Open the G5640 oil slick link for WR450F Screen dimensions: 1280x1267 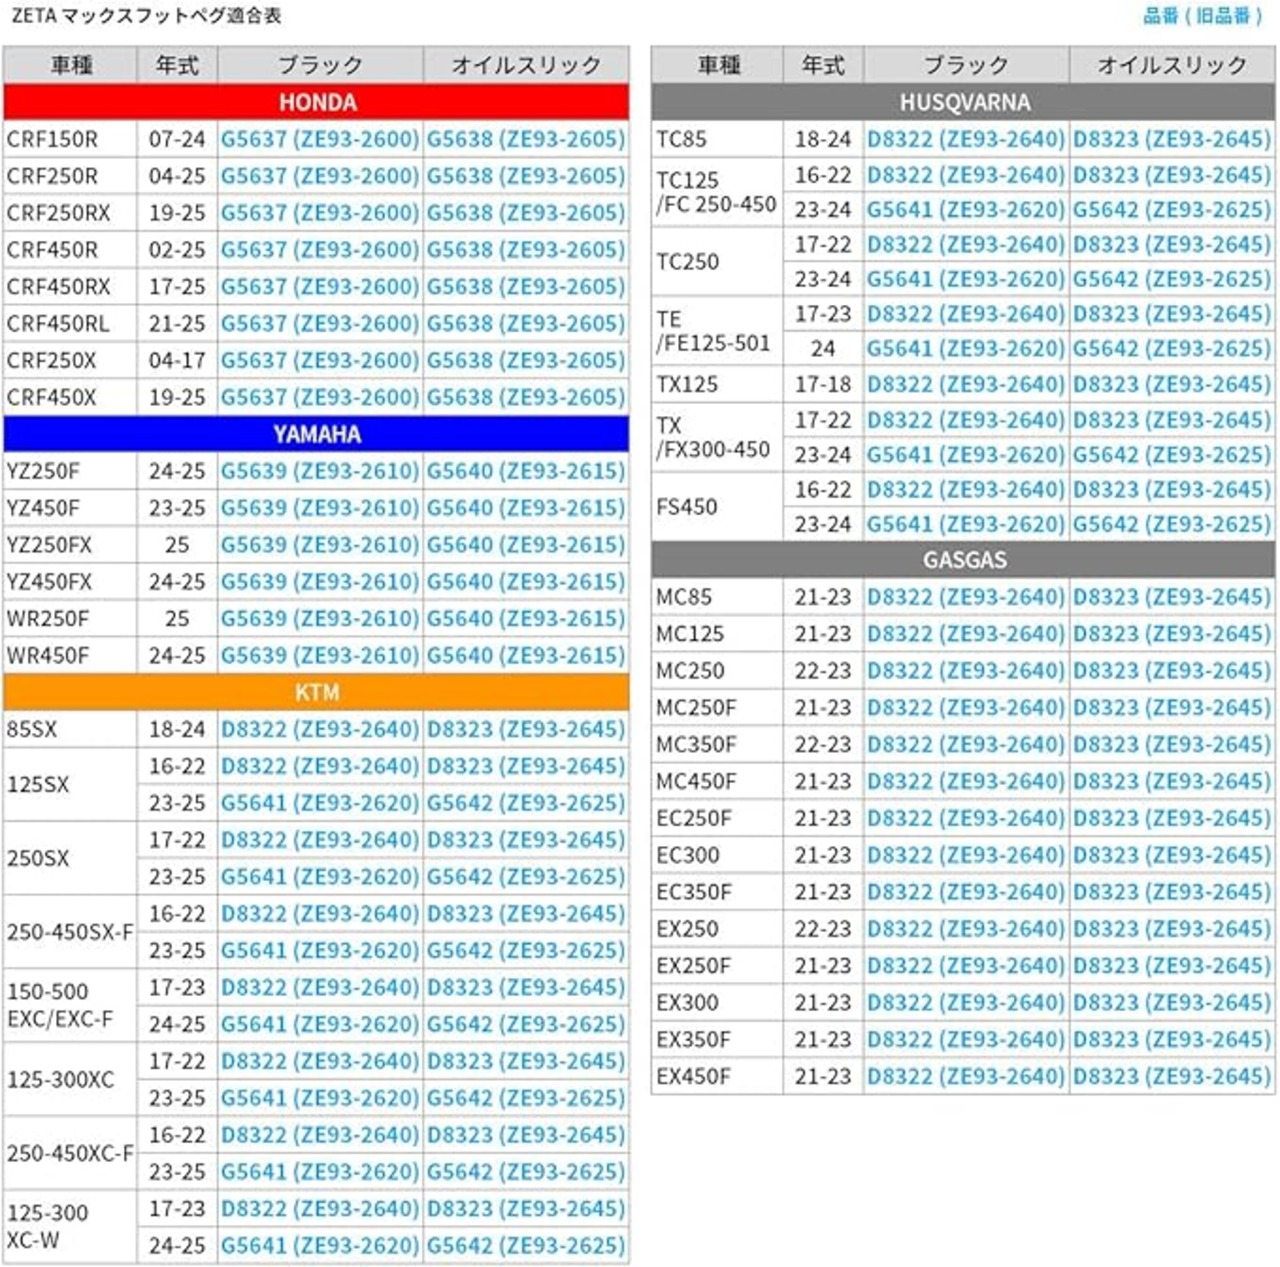point(526,655)
